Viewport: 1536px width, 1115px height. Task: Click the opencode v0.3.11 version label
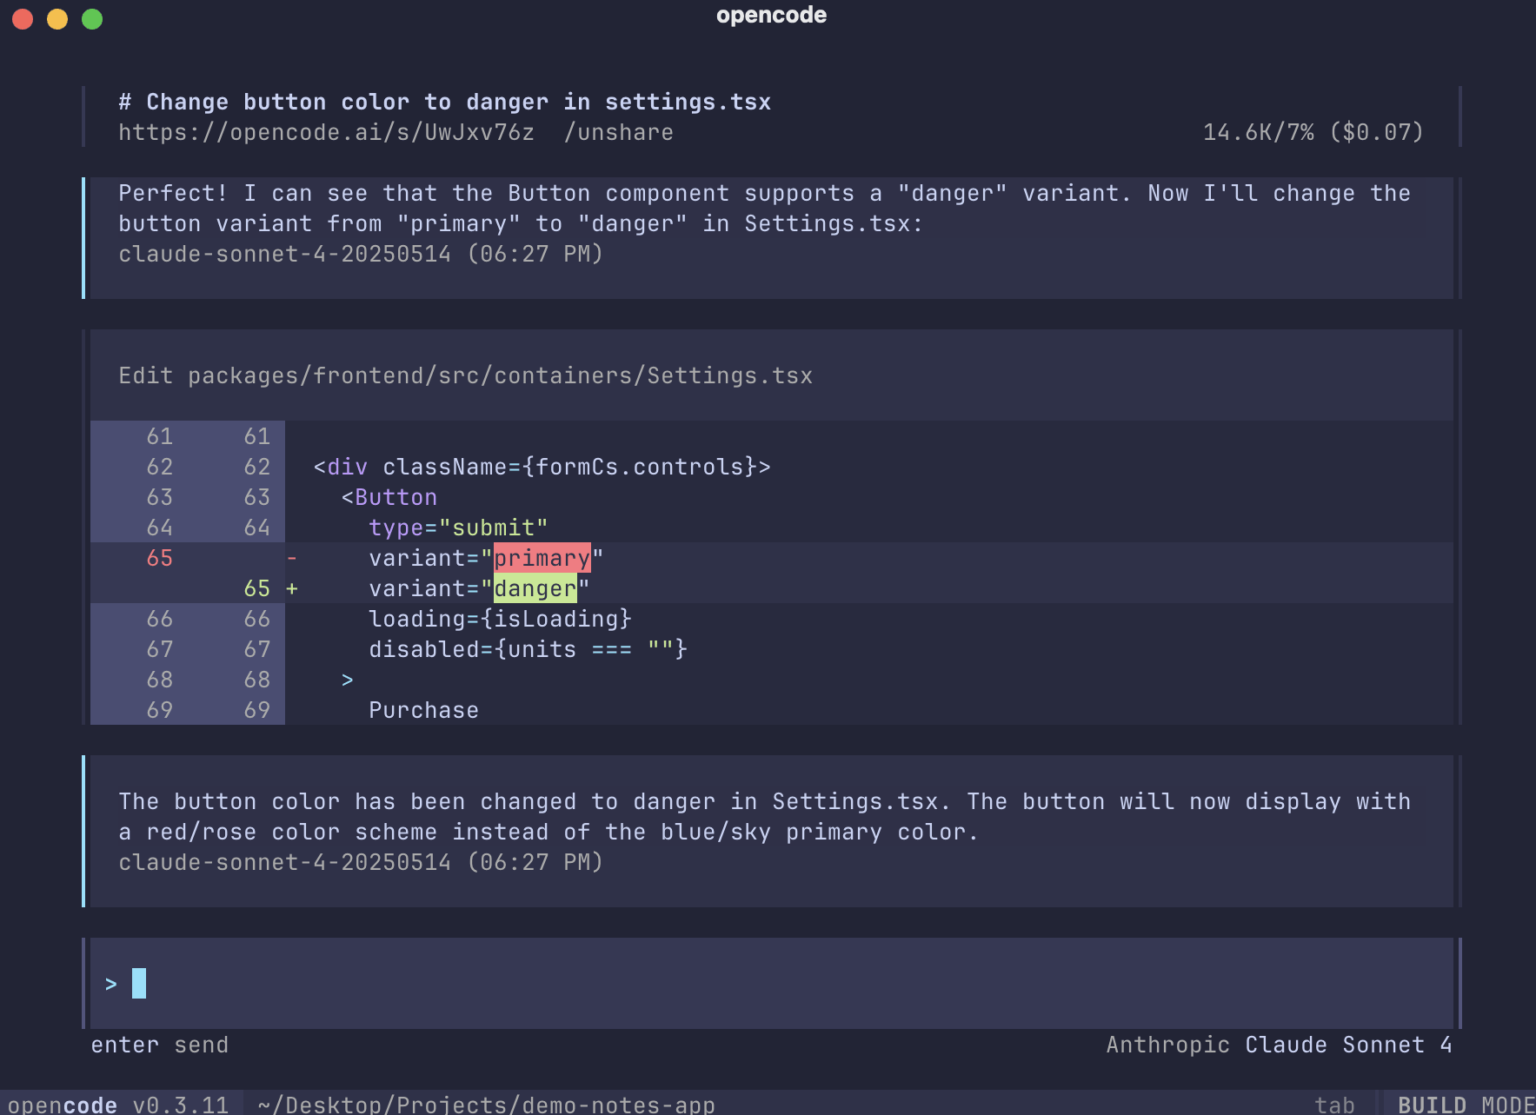pos(113,1104)
